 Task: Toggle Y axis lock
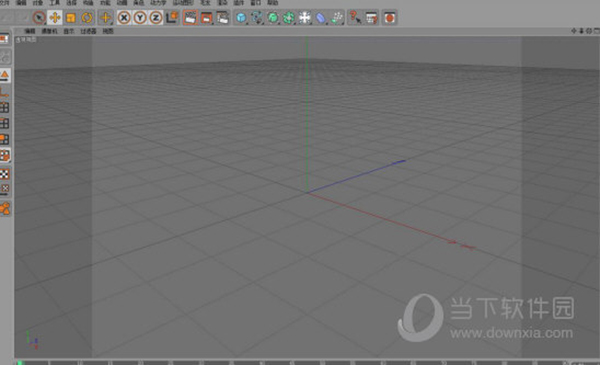click(140, 18)
